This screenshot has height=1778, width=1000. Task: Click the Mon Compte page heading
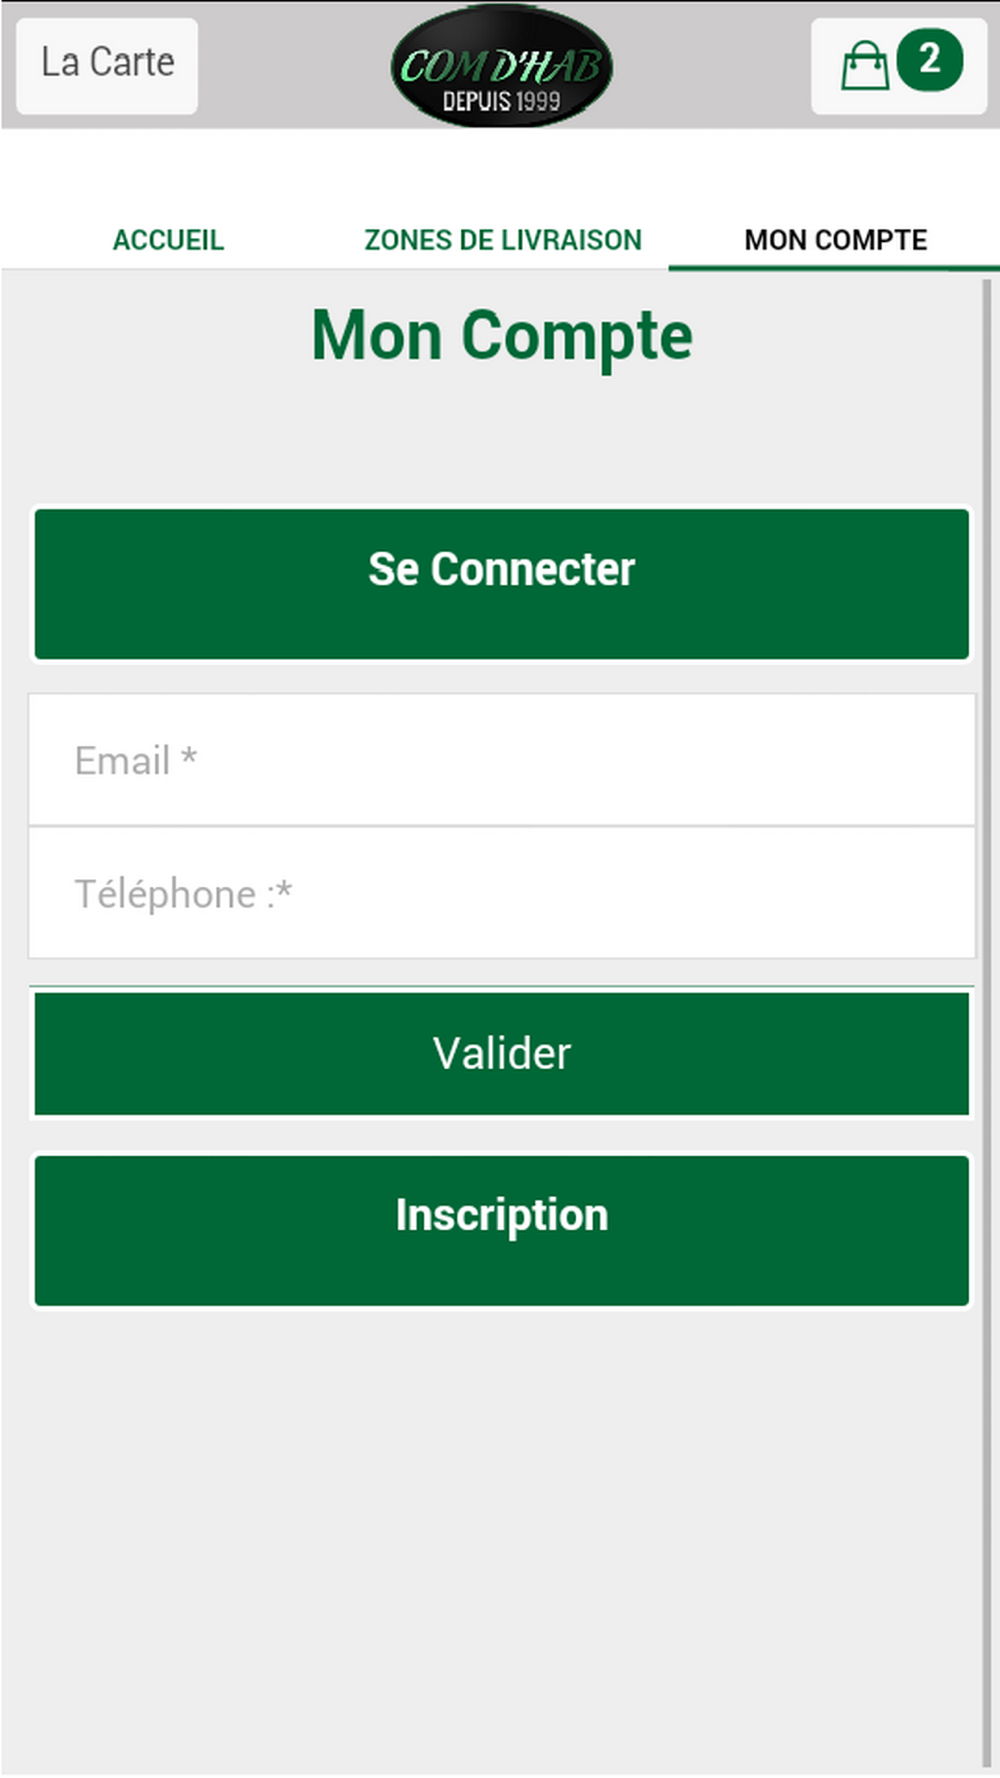[502, 336]
